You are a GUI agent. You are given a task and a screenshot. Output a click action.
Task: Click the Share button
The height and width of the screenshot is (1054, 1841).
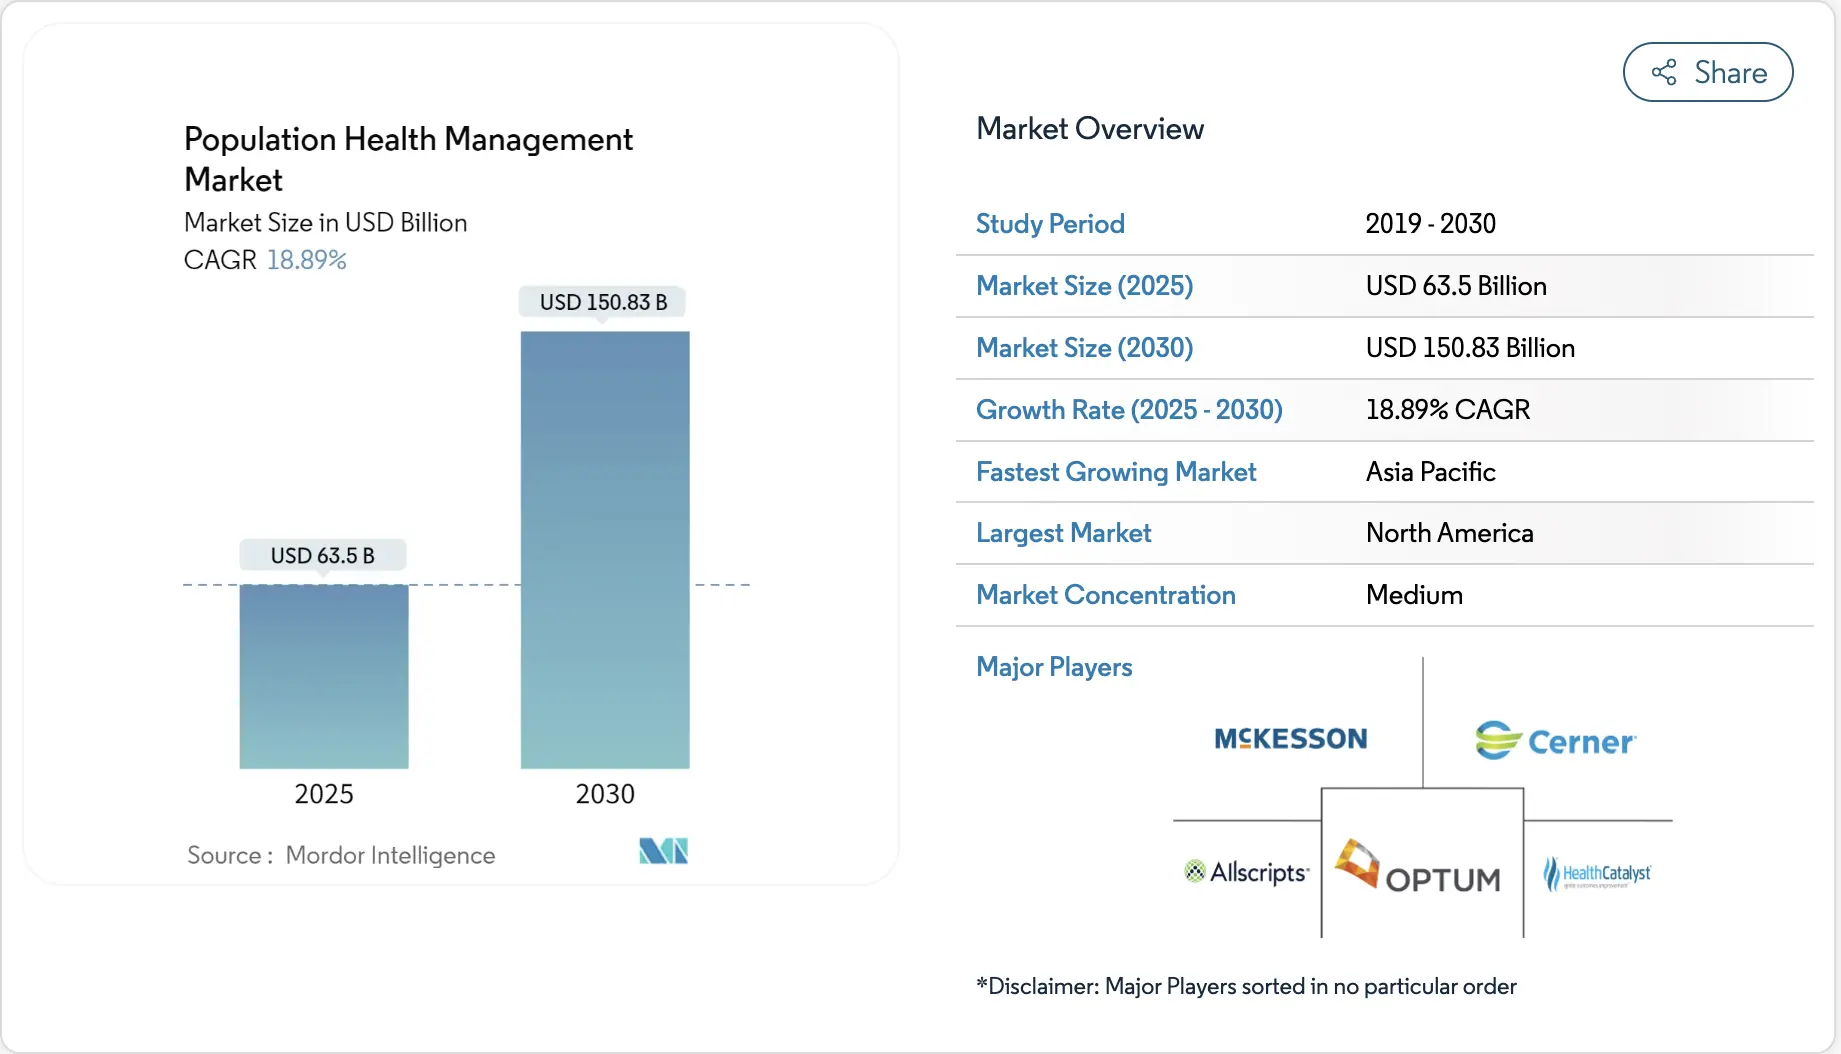[1707, 72]
